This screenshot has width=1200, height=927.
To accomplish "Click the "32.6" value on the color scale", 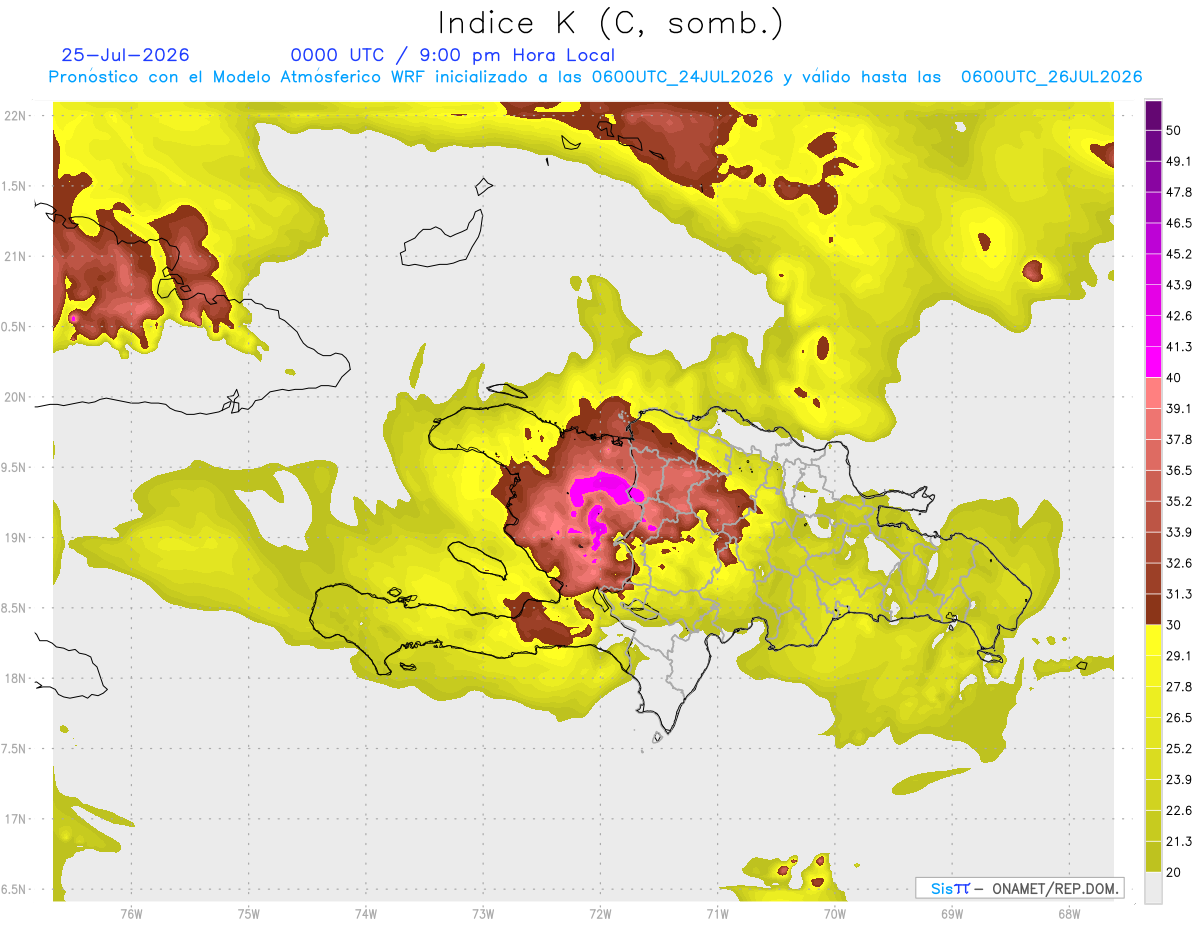I will point(1179,563).
